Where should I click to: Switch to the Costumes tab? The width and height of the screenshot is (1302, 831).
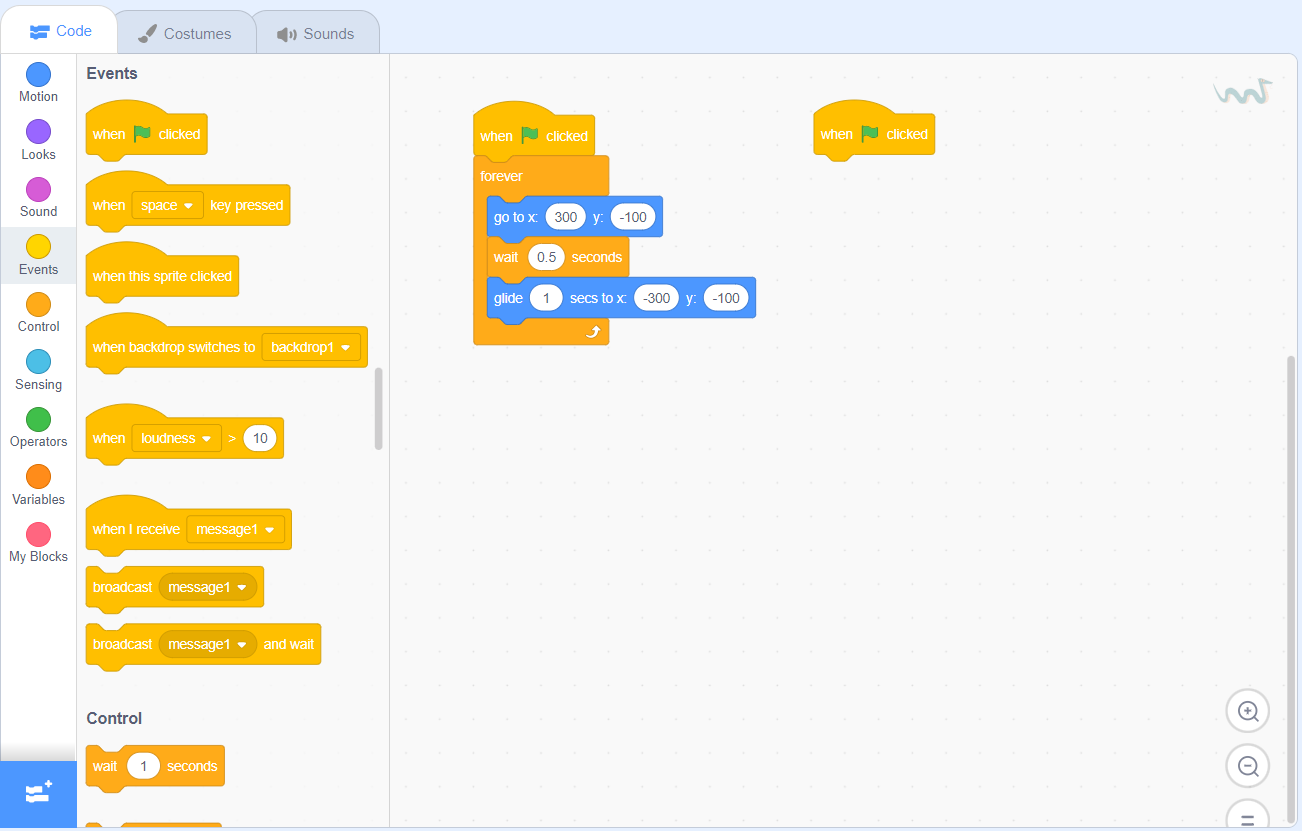pos(184,33)
